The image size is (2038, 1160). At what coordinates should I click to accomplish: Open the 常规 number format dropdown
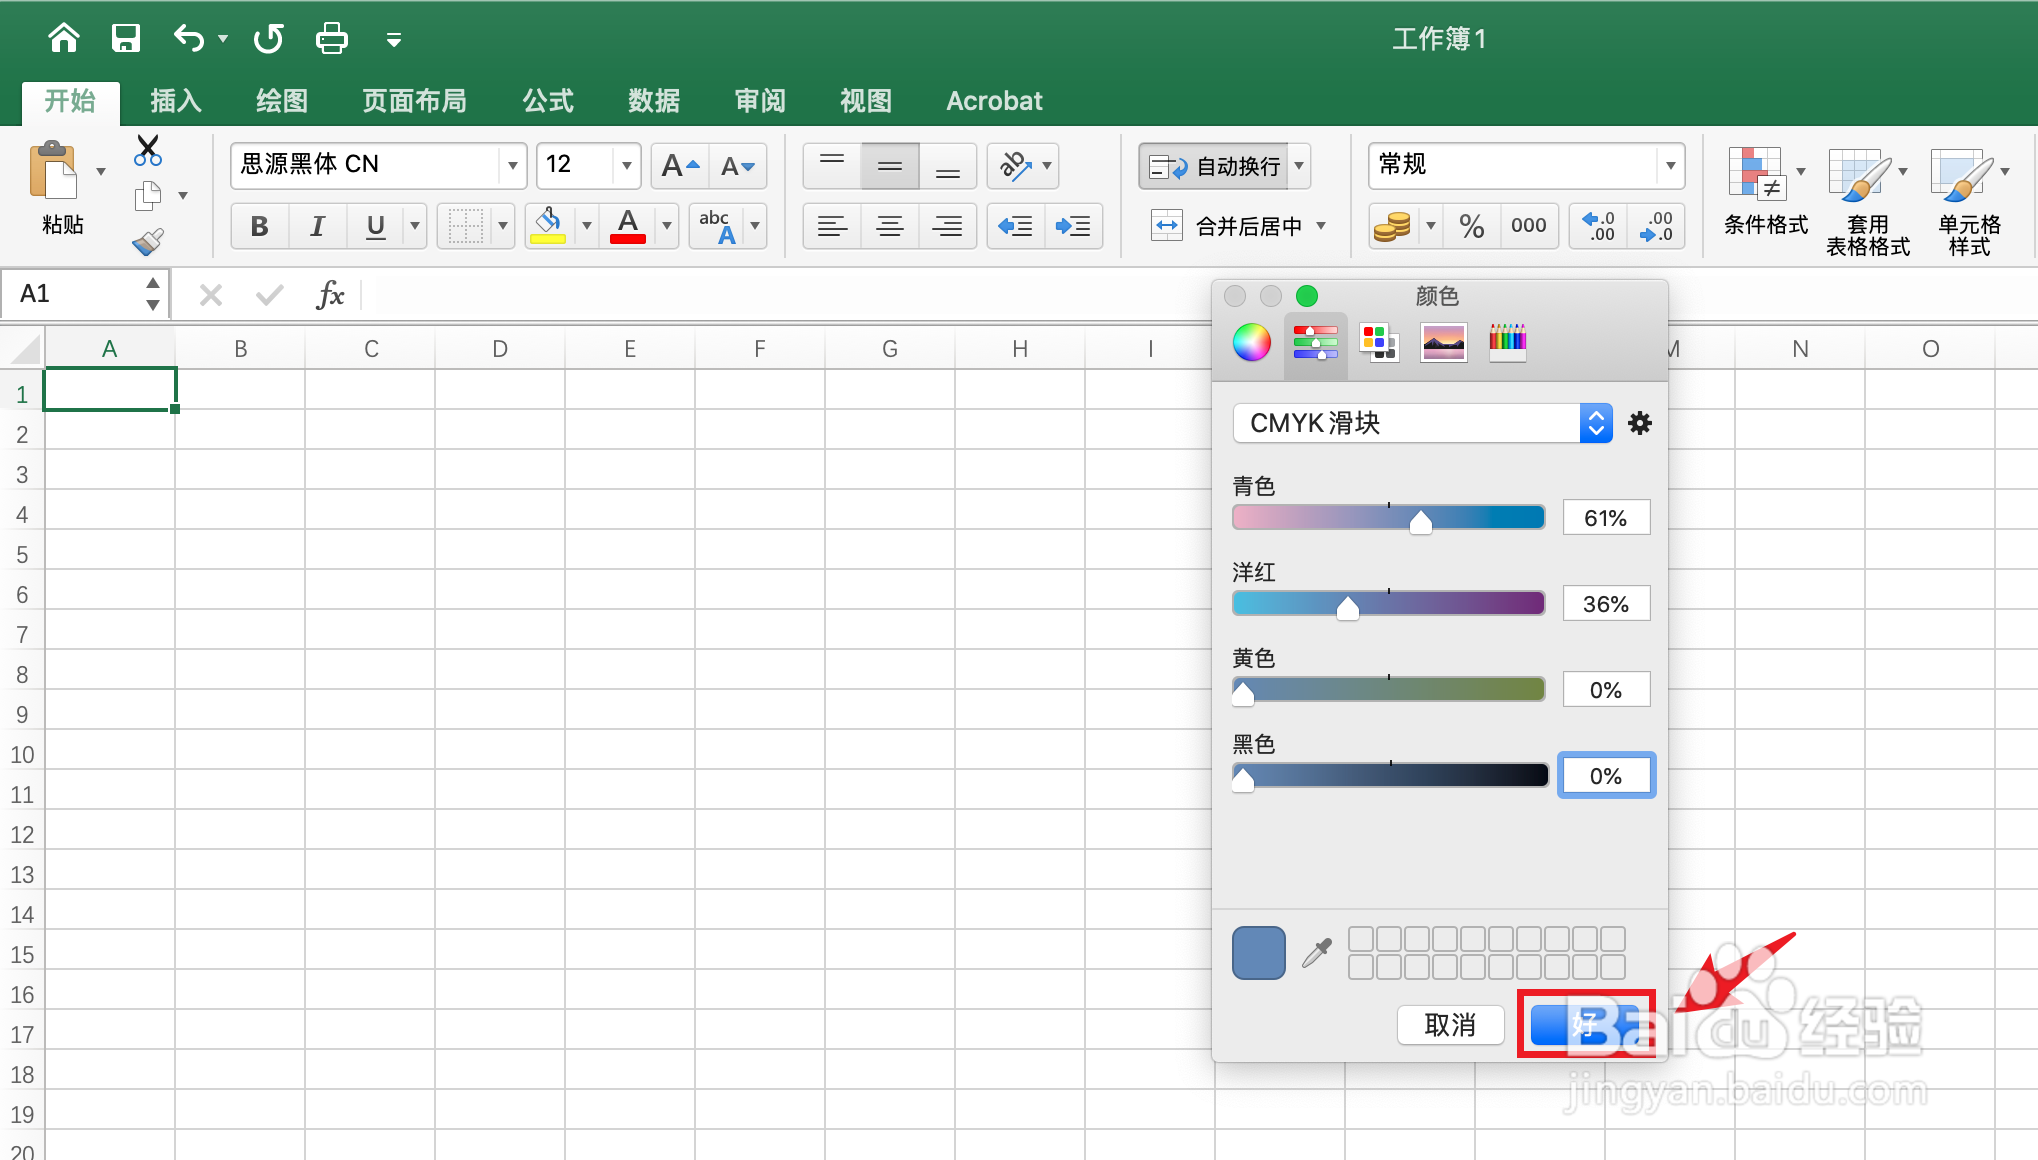1669,165
